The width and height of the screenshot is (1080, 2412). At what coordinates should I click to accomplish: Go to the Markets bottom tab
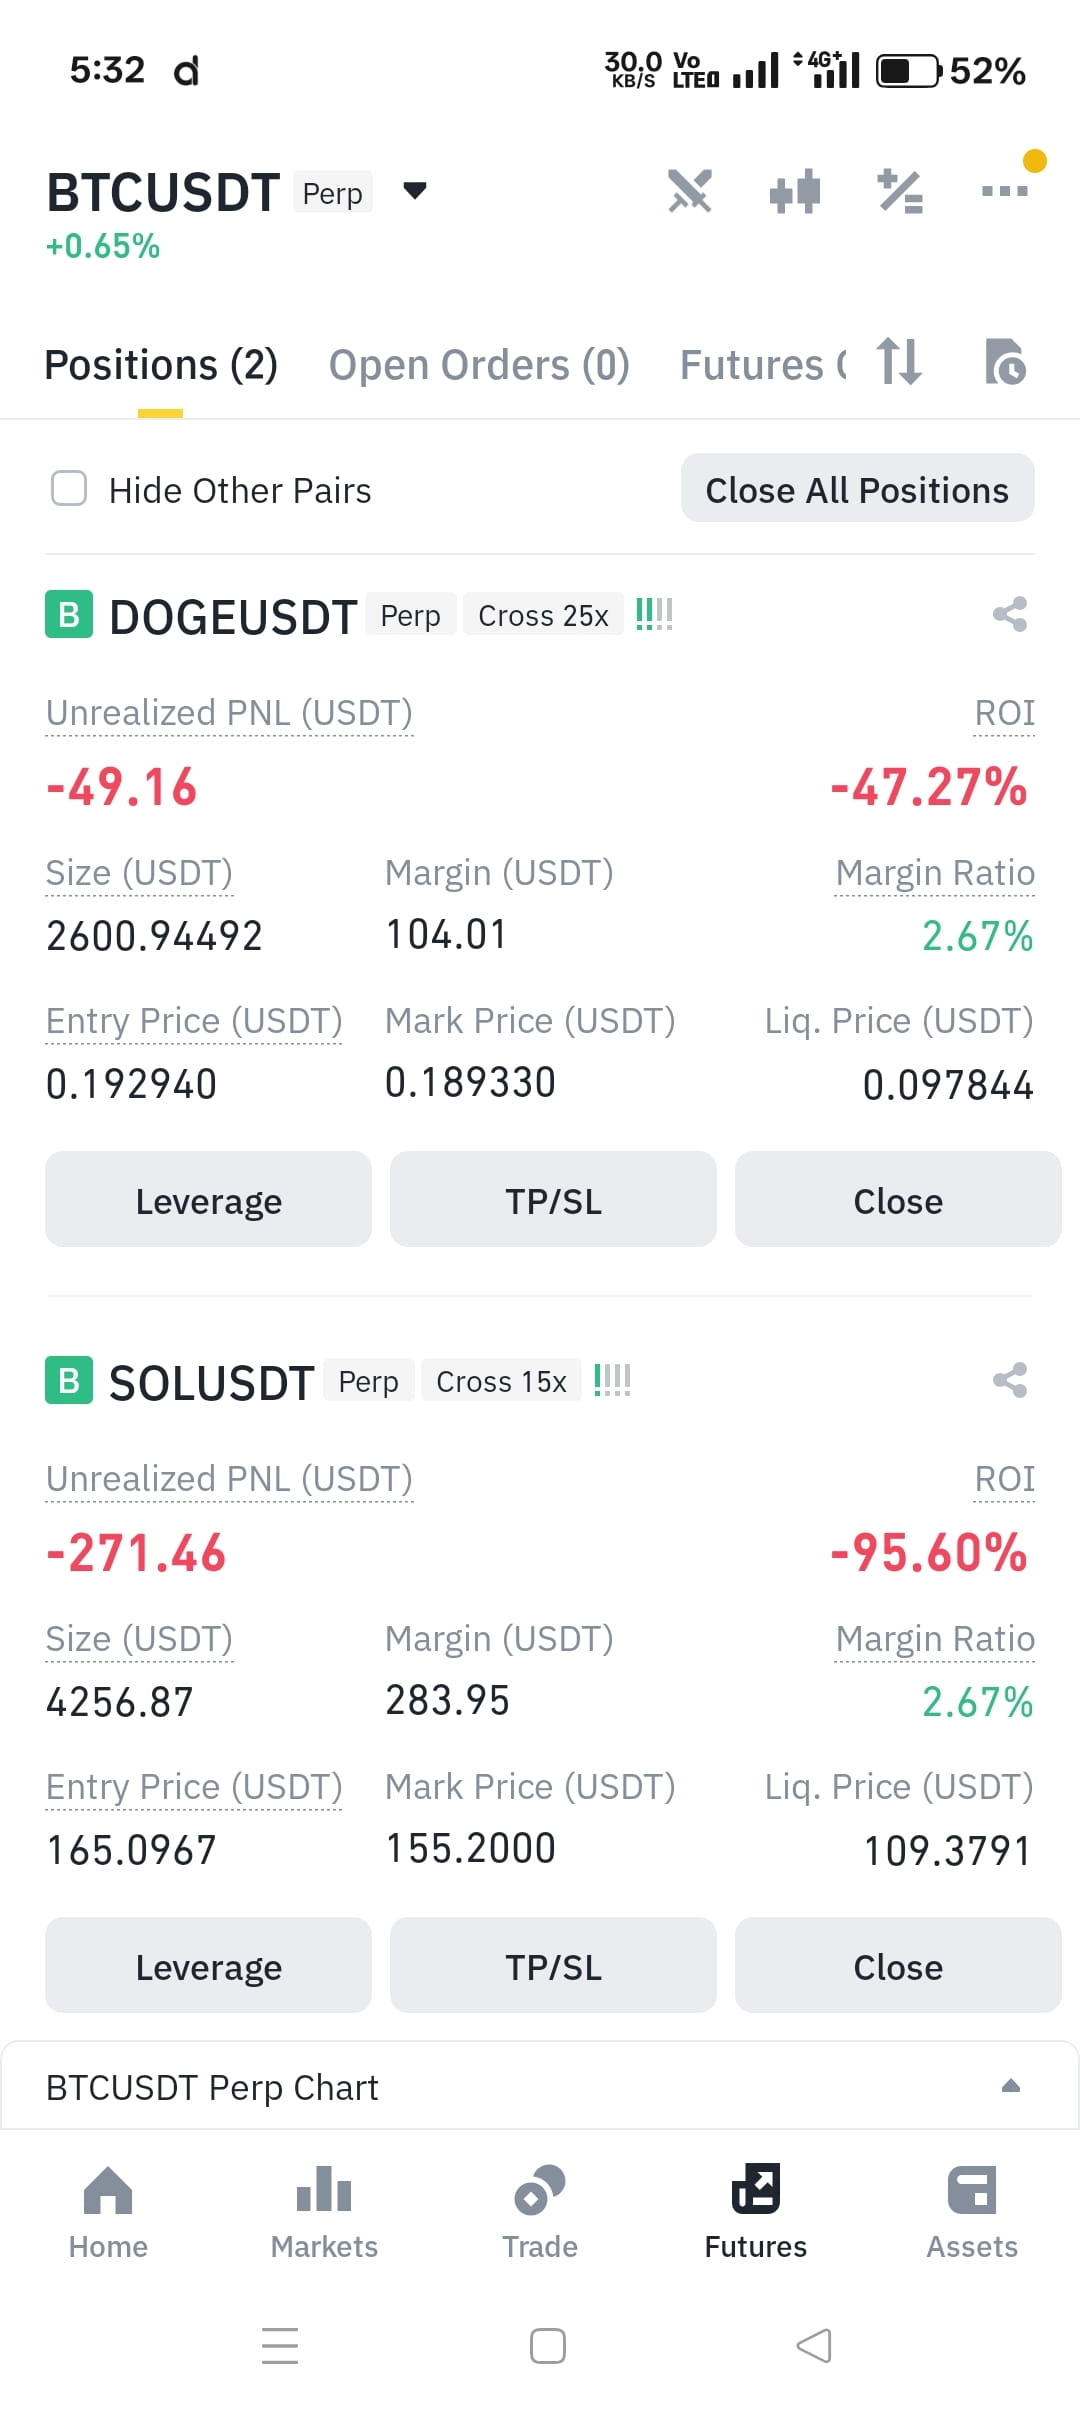(324, 2212)
